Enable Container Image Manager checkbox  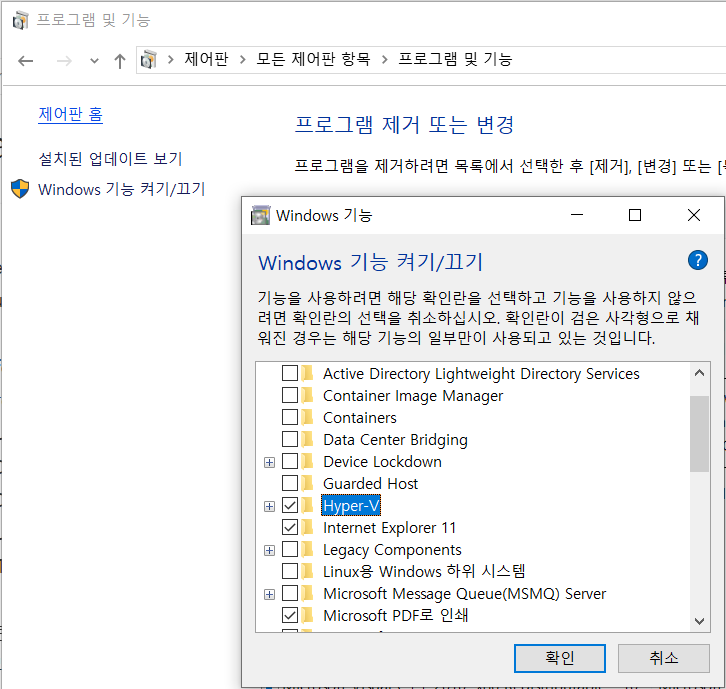click(x=290, y=395)
